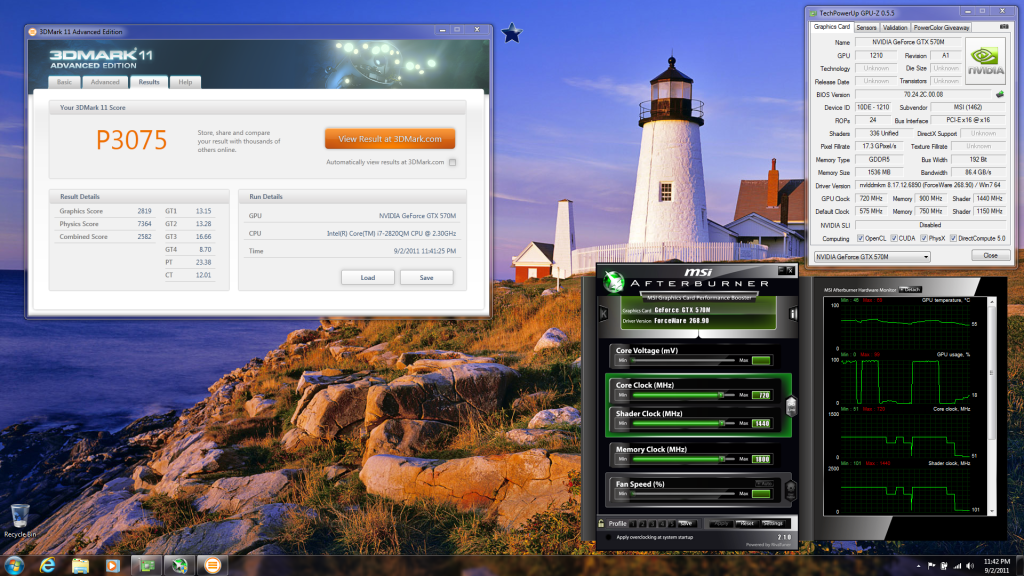Viewport: 1024px width, 576px height.
Task: Detach the Afterburner hardware monitor
Action: pos(910,289)
